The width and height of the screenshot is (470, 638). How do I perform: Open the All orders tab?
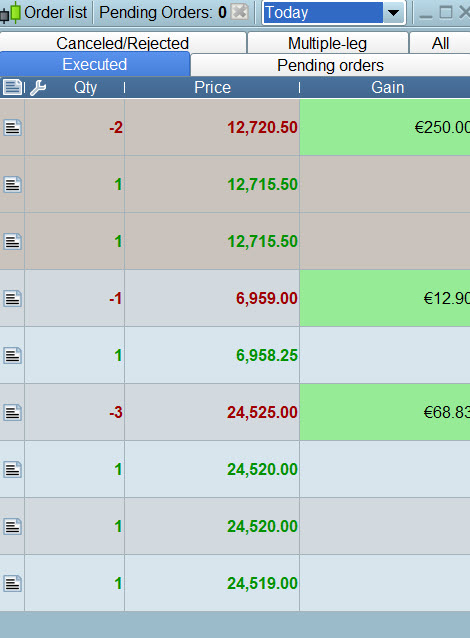tap(440, 43)
